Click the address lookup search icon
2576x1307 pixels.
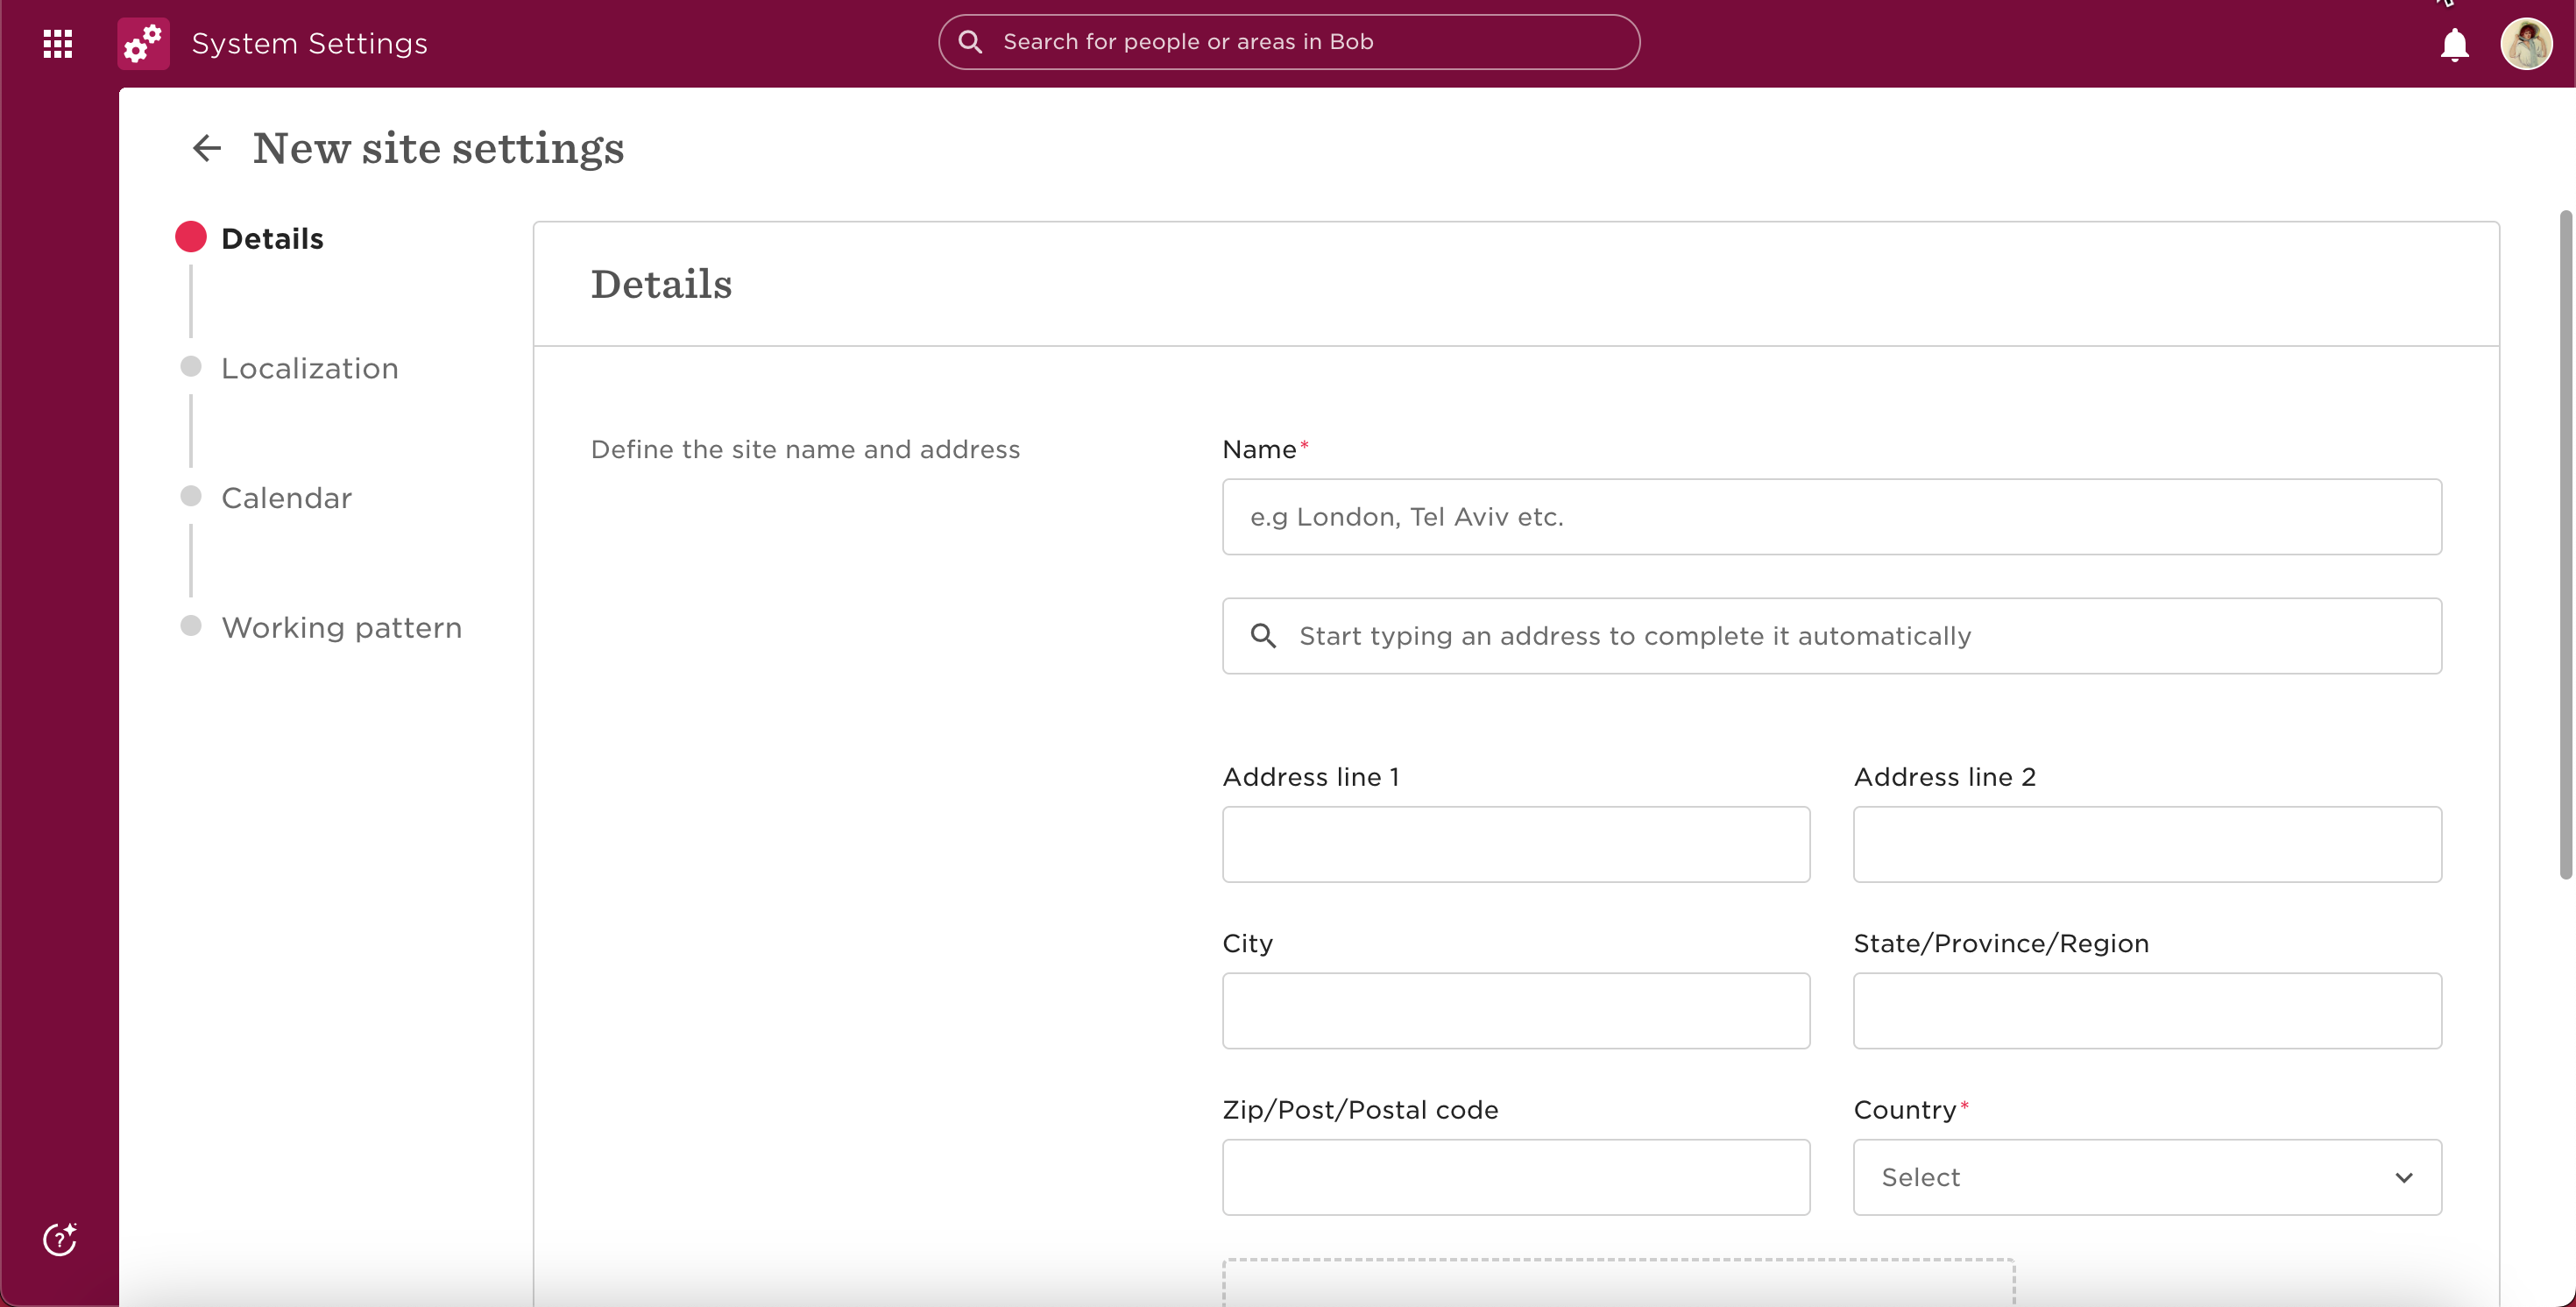tap(1264, 635)
